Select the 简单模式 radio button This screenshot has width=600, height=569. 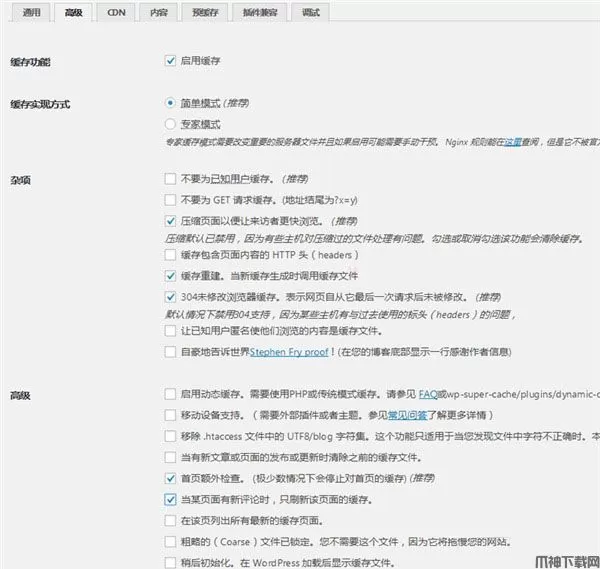point(170,102)
